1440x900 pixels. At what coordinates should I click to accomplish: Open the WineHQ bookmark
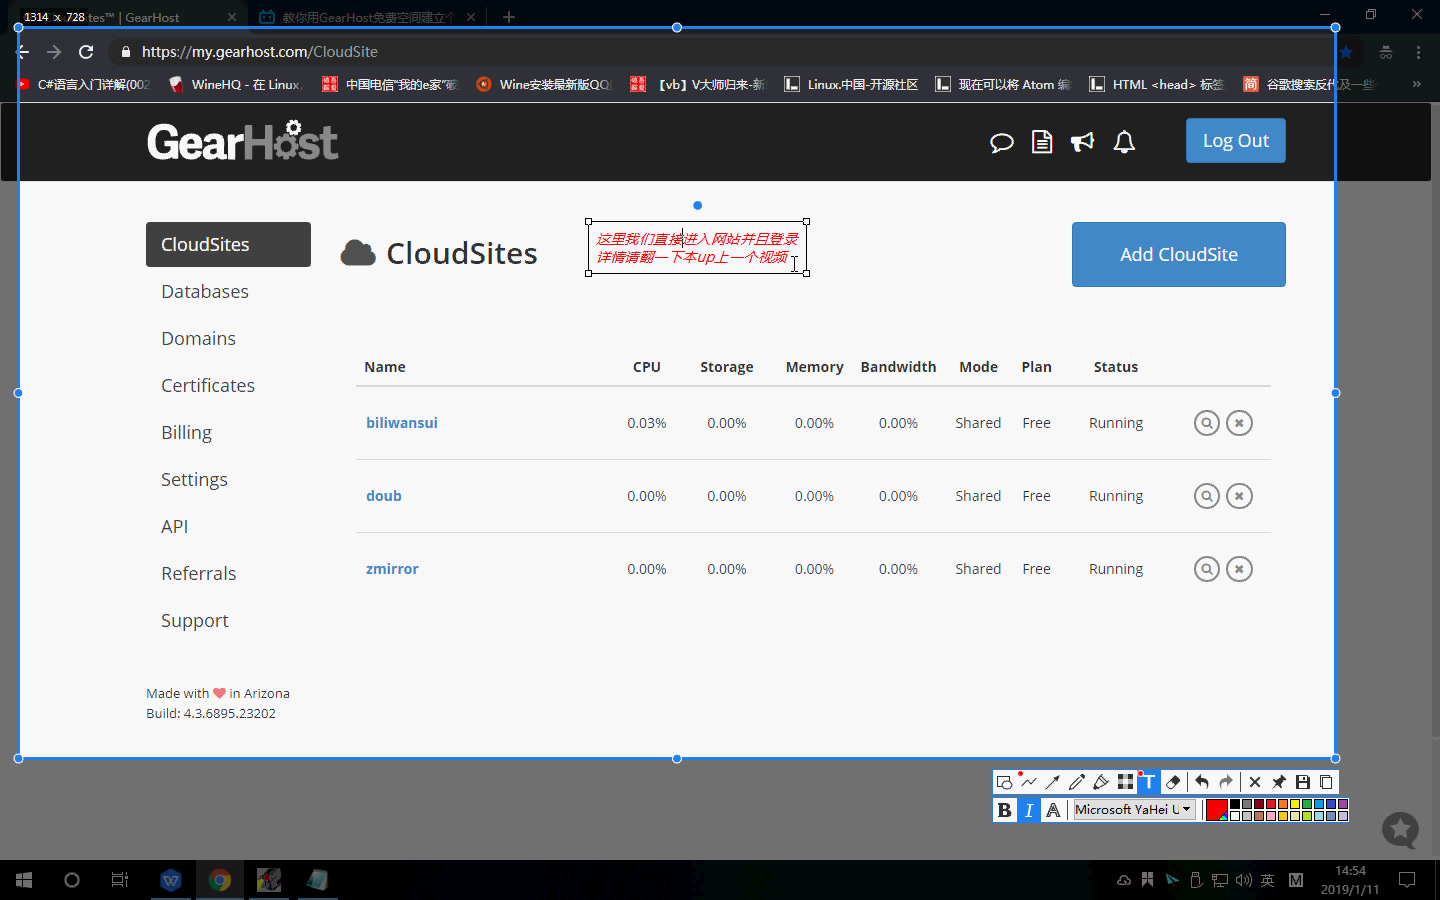click(235, 84)
